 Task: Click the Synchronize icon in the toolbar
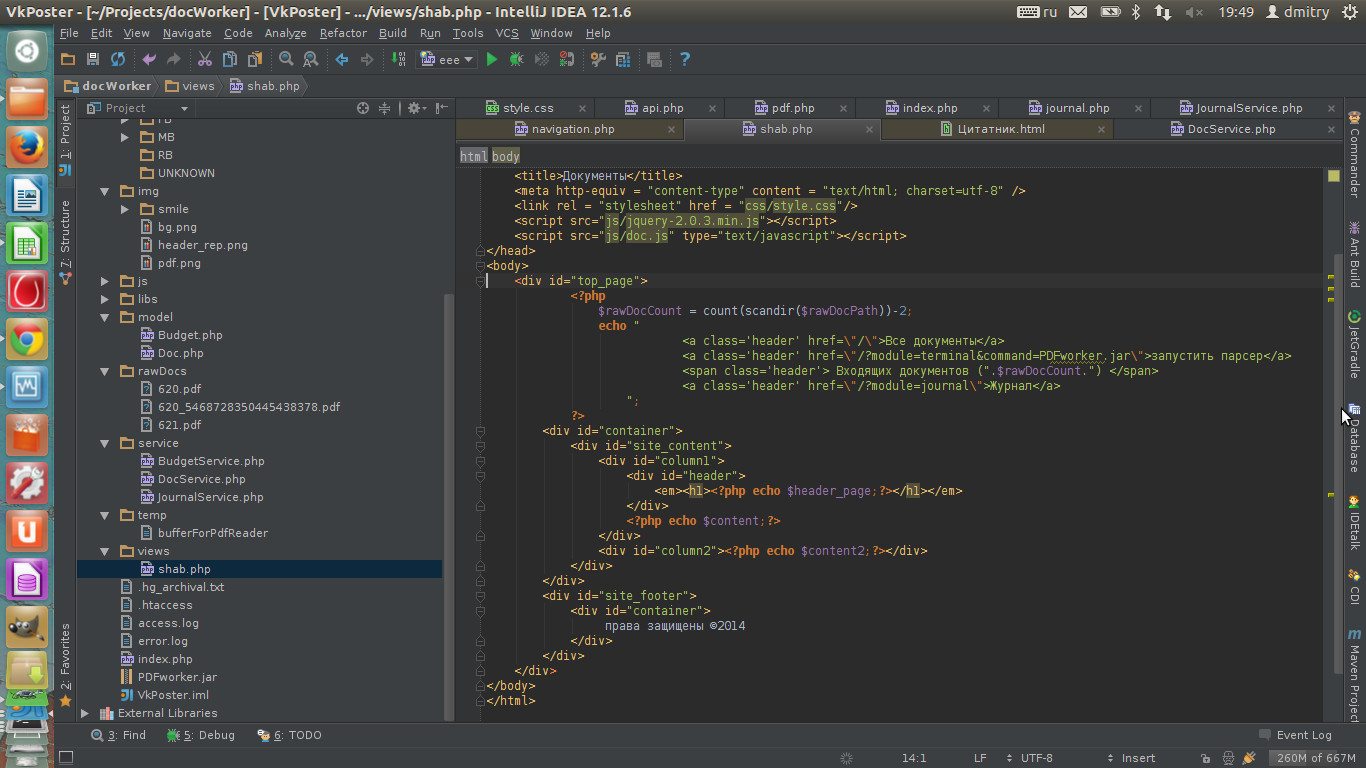coord(118,60)
